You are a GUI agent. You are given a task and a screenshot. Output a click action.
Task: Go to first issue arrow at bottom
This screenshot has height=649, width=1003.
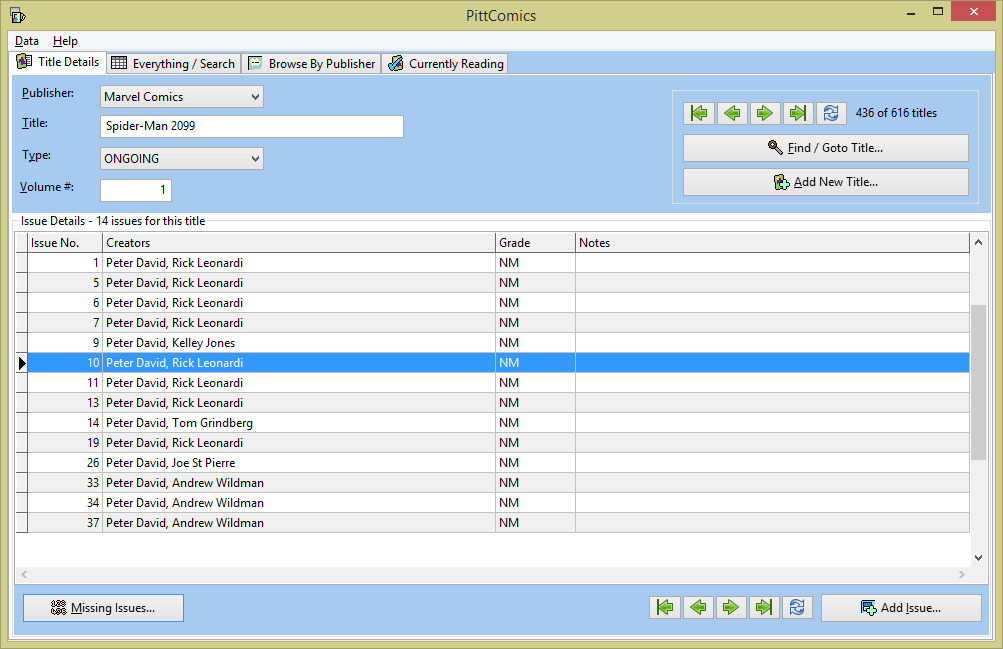click(x=665, y=607)
